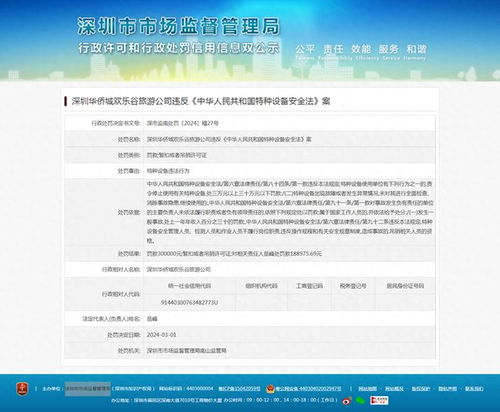Click the 工商登记码 column header
Viewport: 500px width, 412px height.
[x=309, y=286]
